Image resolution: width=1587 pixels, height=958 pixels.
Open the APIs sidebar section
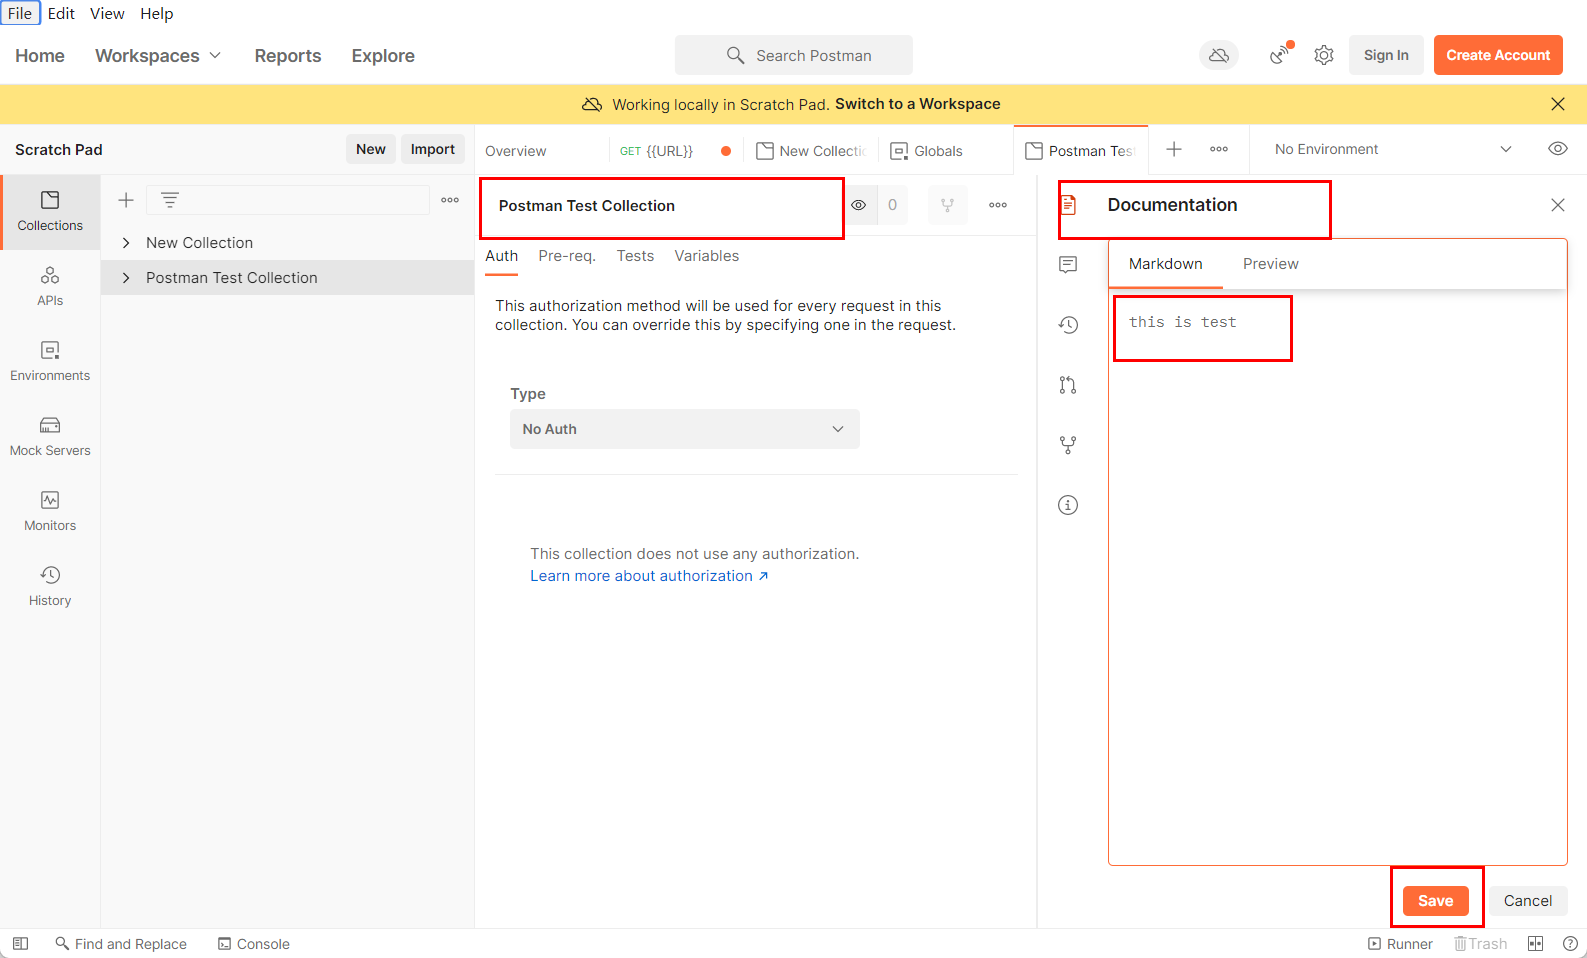pyautogui.click(x=50, y=286)
